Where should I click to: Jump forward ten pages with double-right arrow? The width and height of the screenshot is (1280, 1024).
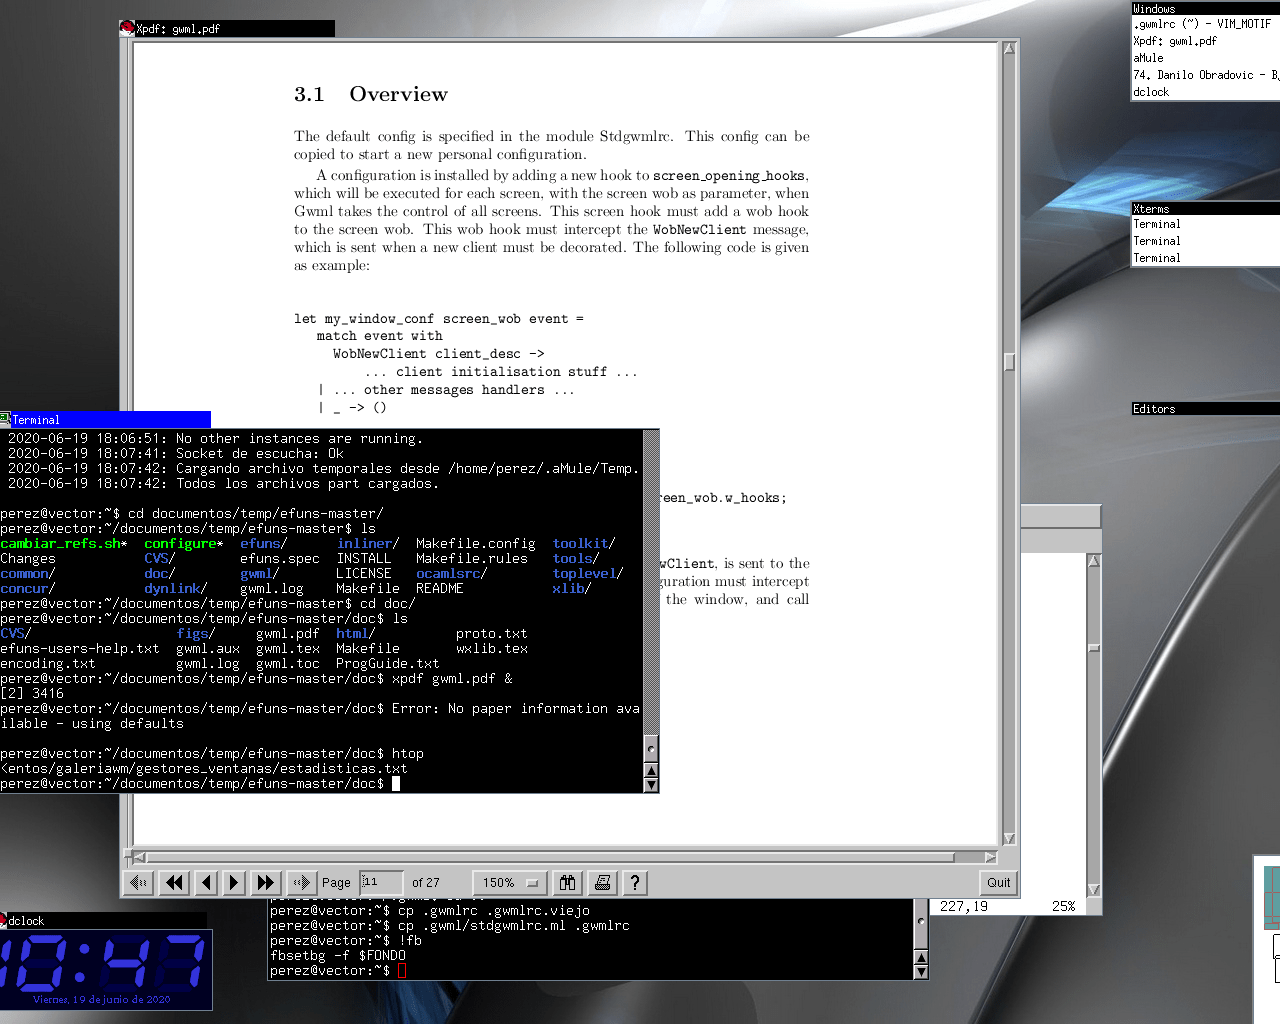click(x=265, y=882)
